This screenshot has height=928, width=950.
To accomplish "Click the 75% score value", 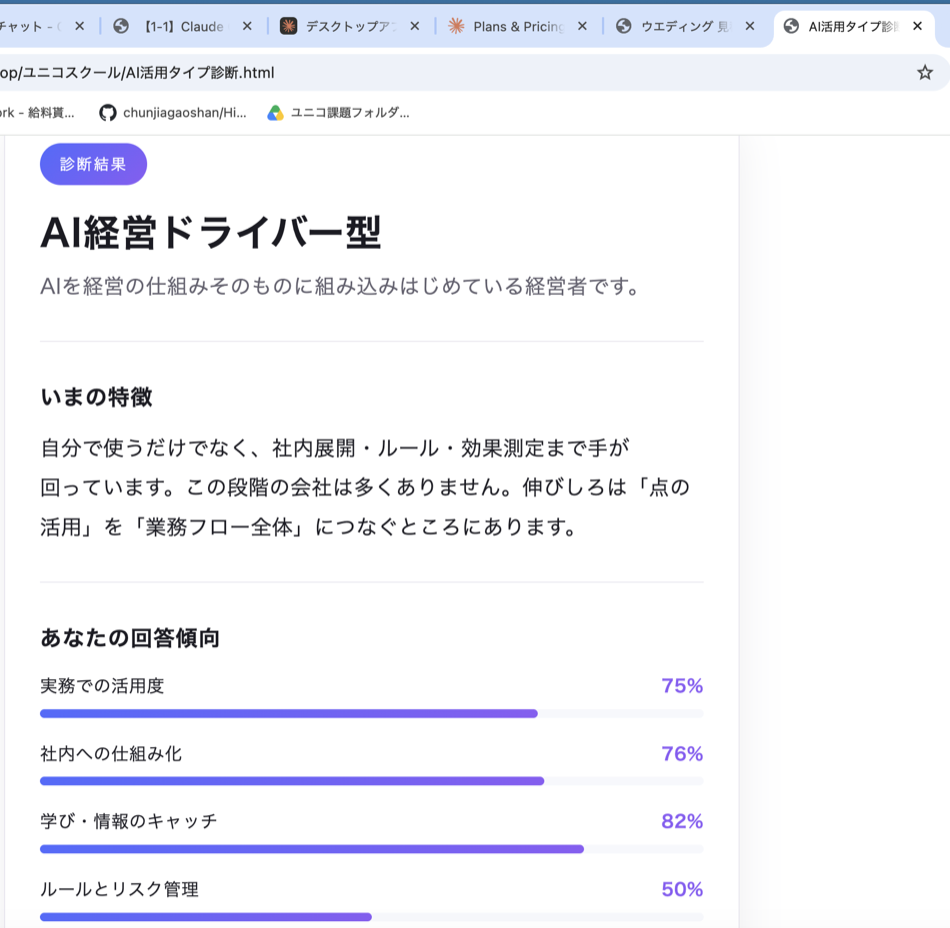I will click(682, 686).
